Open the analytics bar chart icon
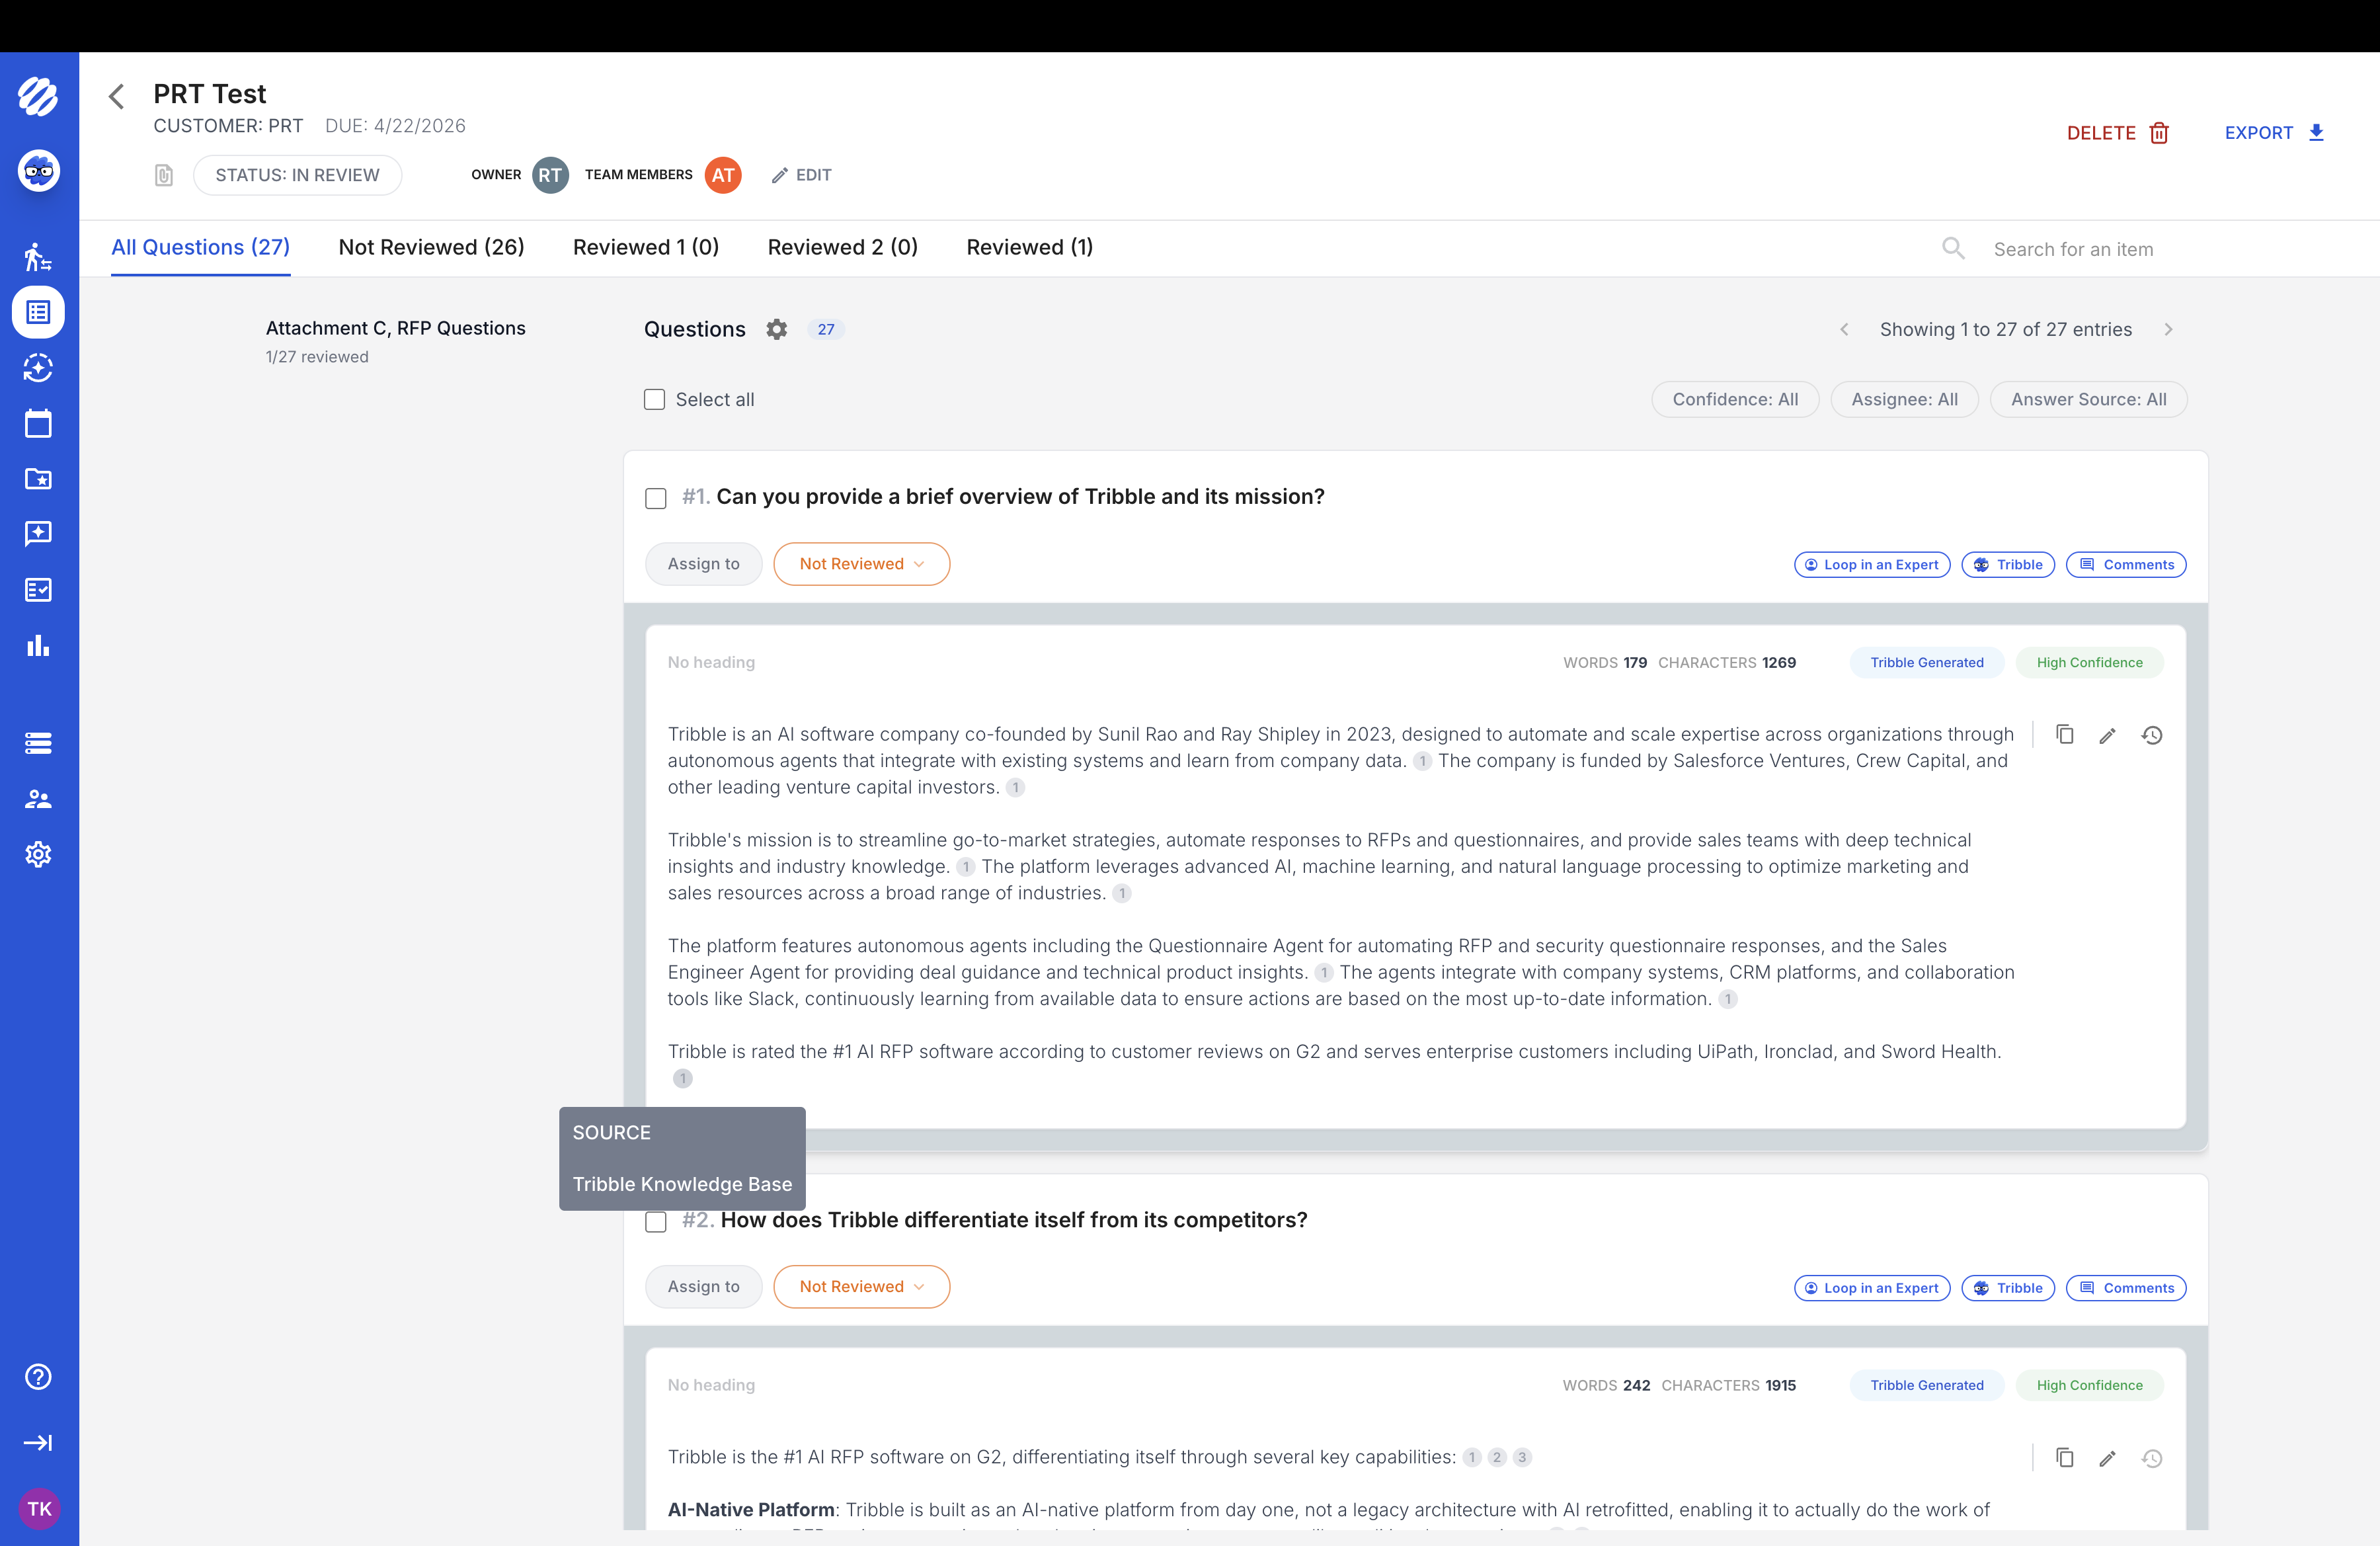This screenshot has width=2380, height=1546. 38,646
